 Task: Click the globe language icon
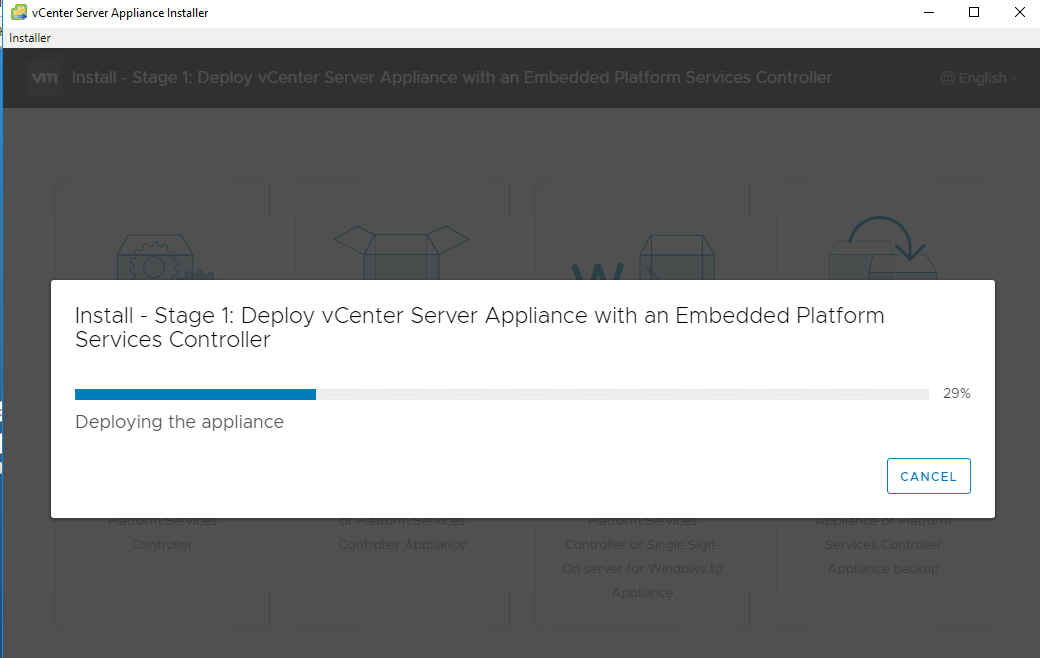coord(948,78)
